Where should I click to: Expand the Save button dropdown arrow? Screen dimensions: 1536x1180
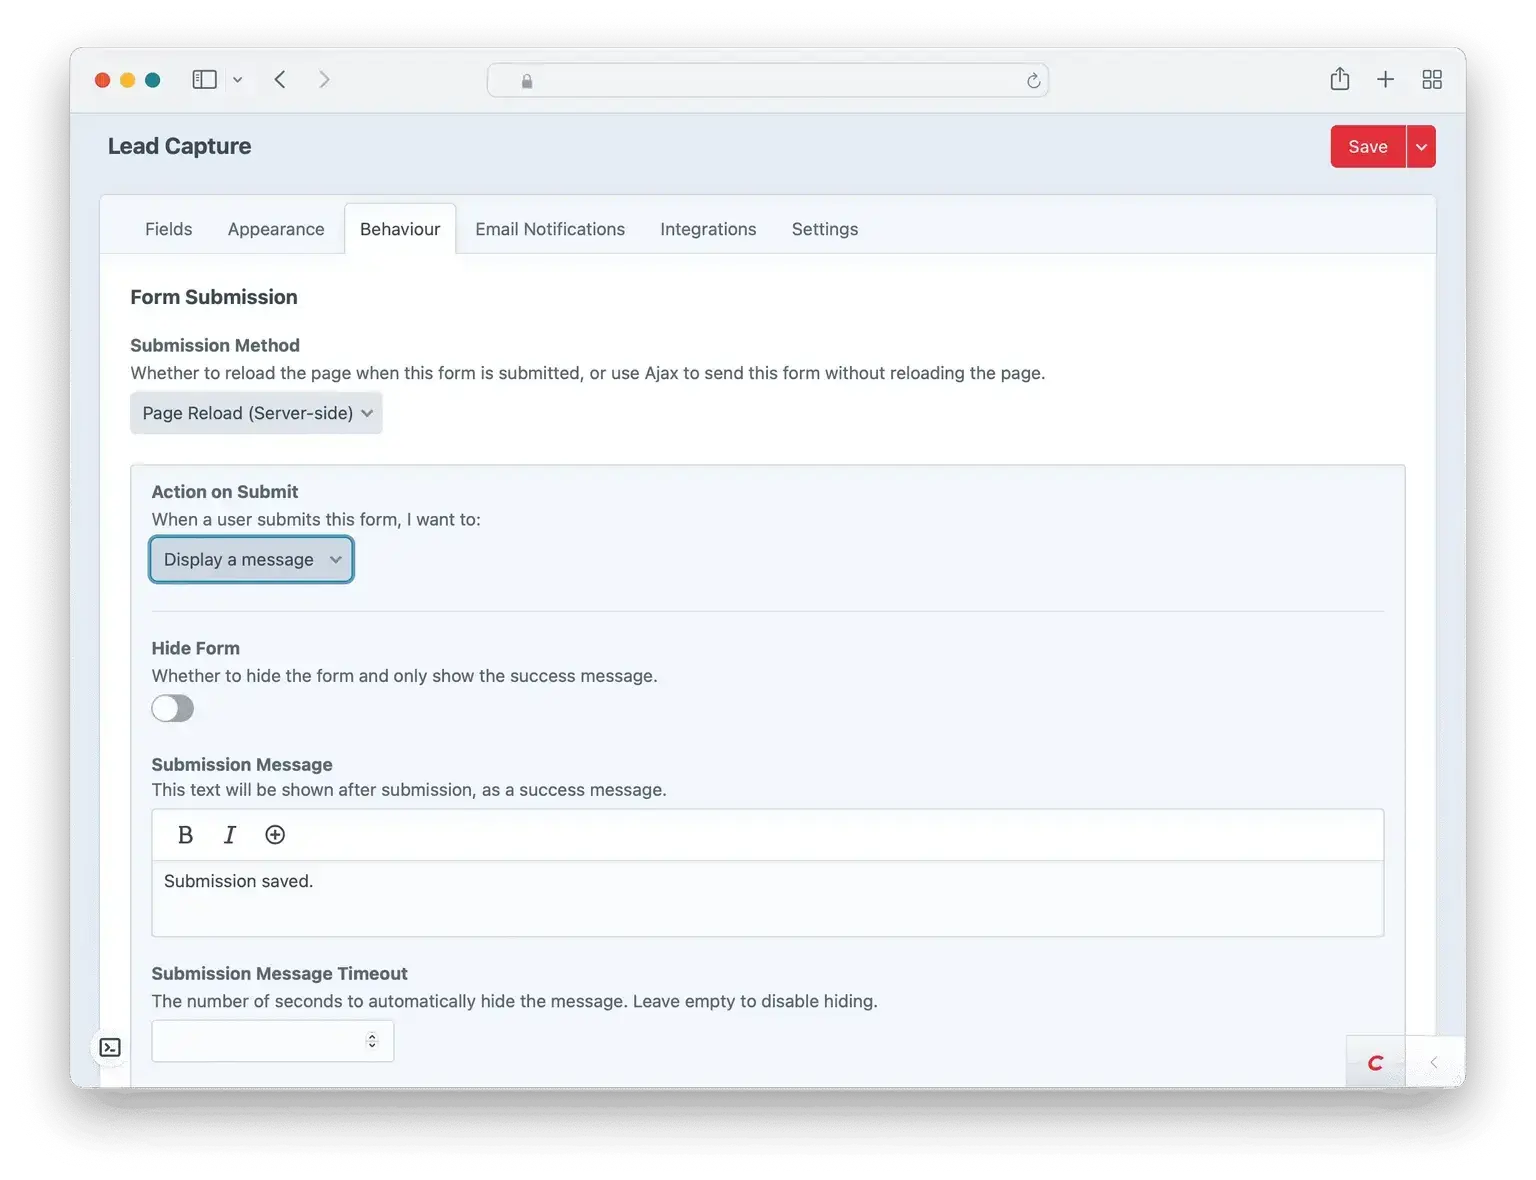coord(1420,146)
